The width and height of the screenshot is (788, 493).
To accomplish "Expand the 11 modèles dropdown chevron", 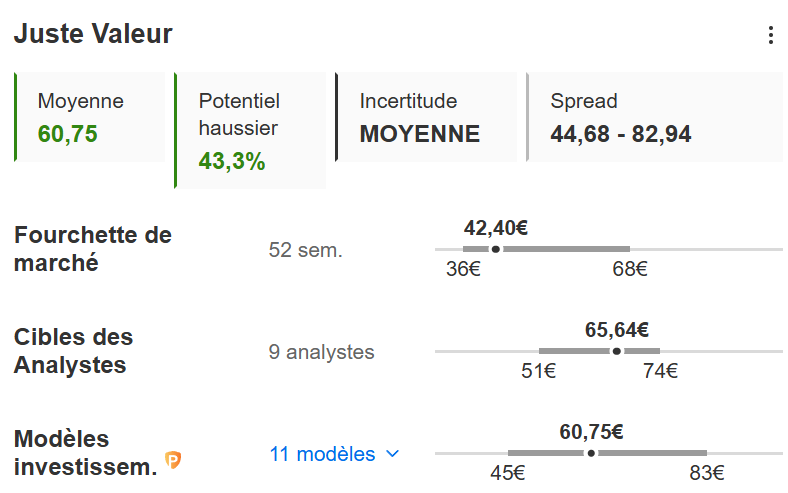I will pos(393,454).
